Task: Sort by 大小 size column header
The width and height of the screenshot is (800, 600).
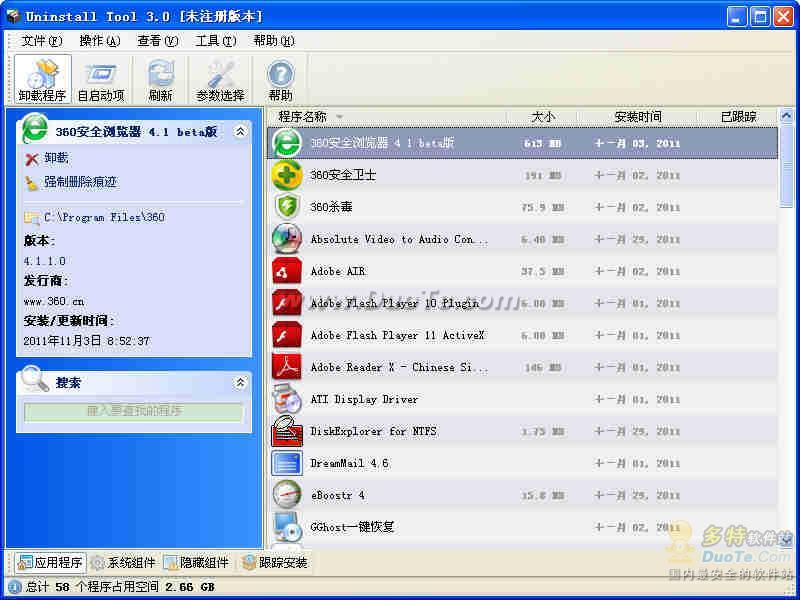Action: coord(543,117)
